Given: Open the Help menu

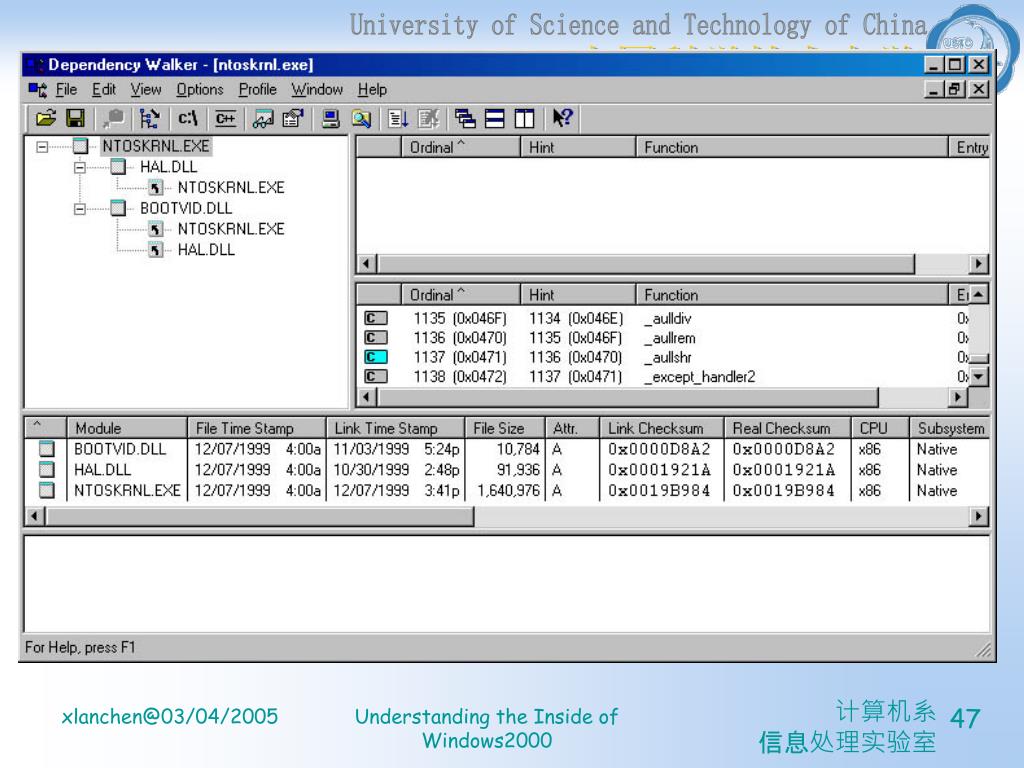Looking at the screenshot, I should pyautogui.click(x=372, y=89).
